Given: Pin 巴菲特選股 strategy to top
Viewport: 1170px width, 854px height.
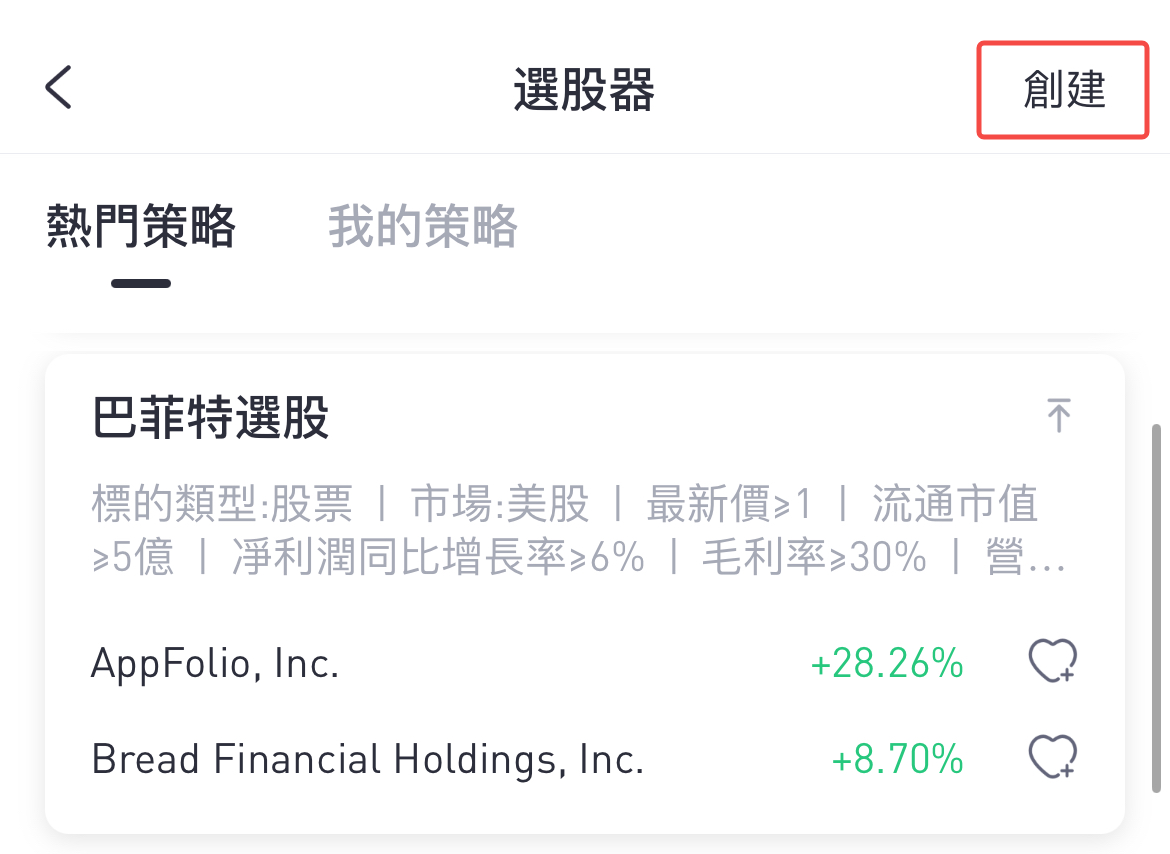Looking at the screenshot, I should tap(1058, 414).
